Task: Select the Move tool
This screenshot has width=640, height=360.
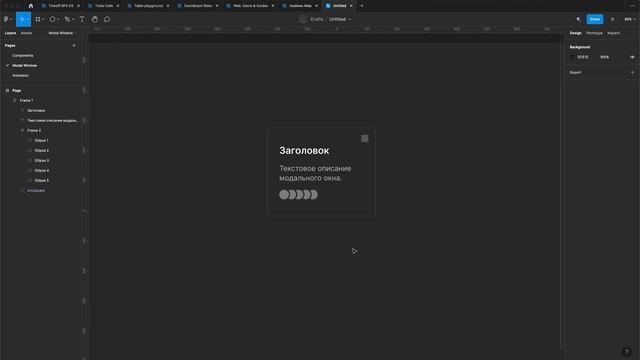Action: point(22,19)
